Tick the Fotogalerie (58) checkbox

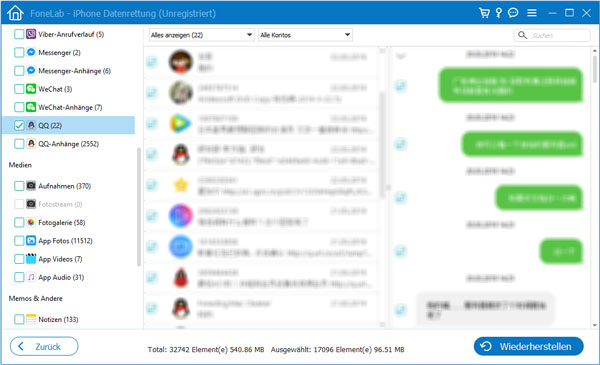[19, 222]
